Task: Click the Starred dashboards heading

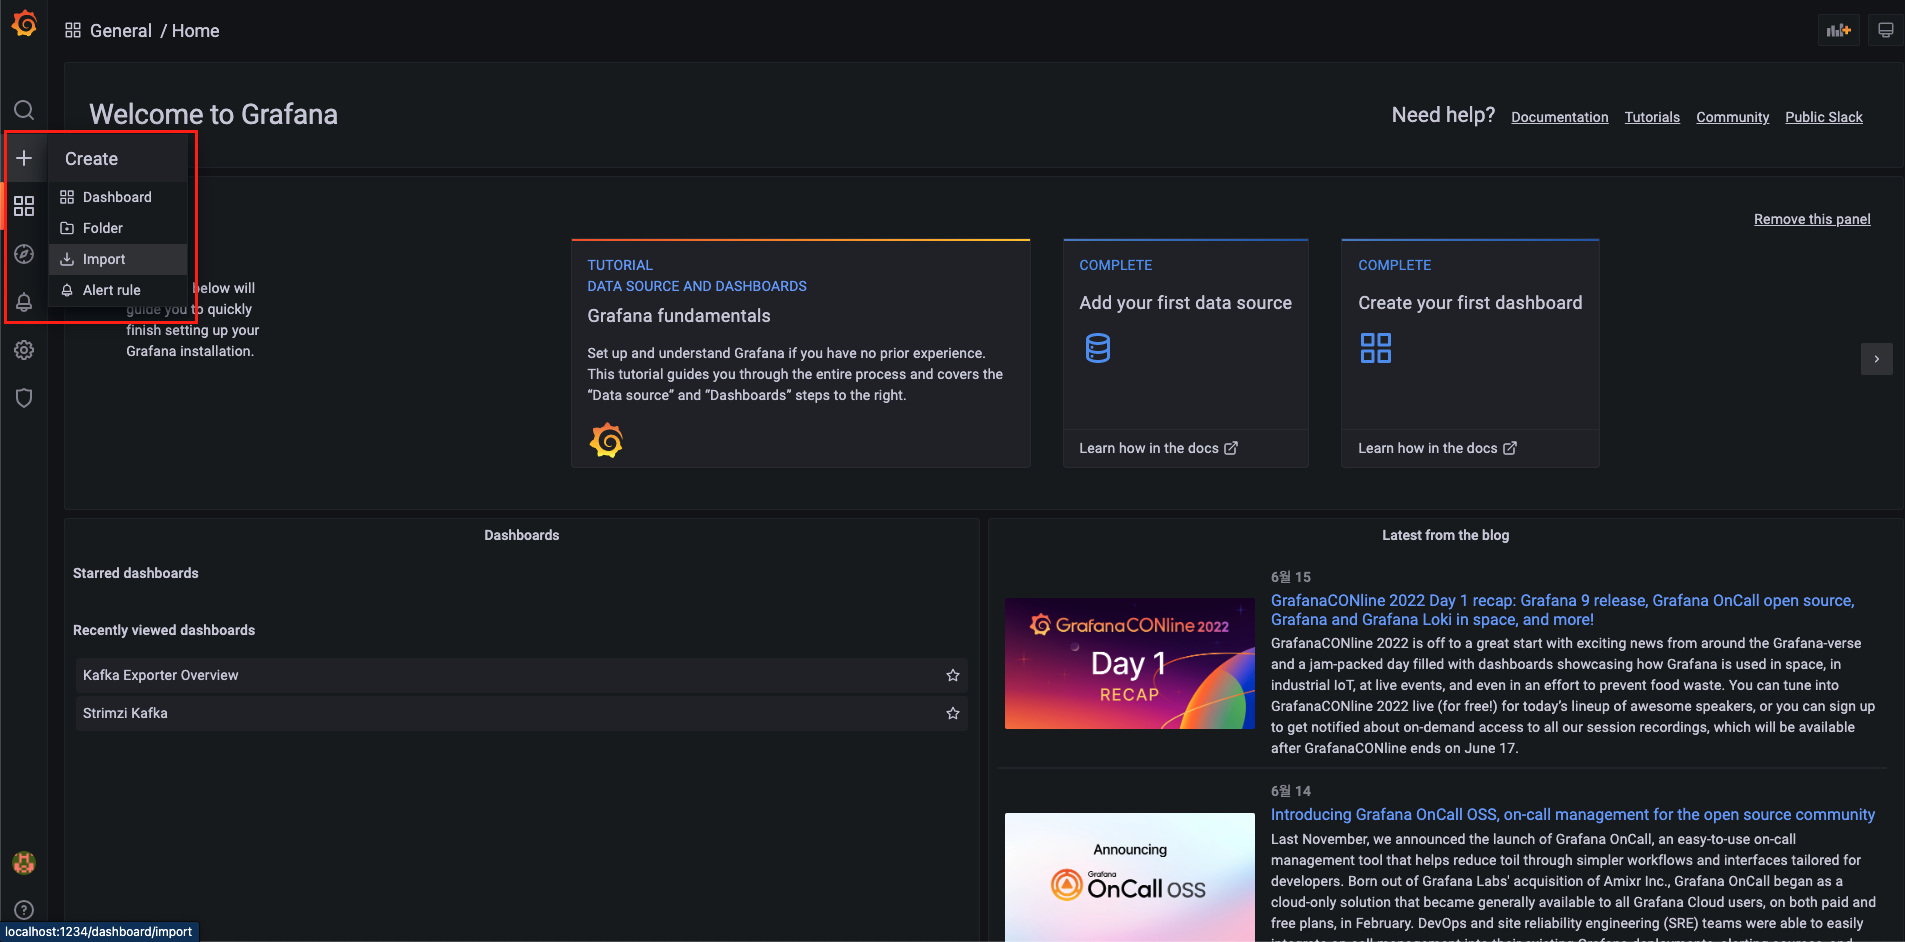Action: tap(136, 573)
